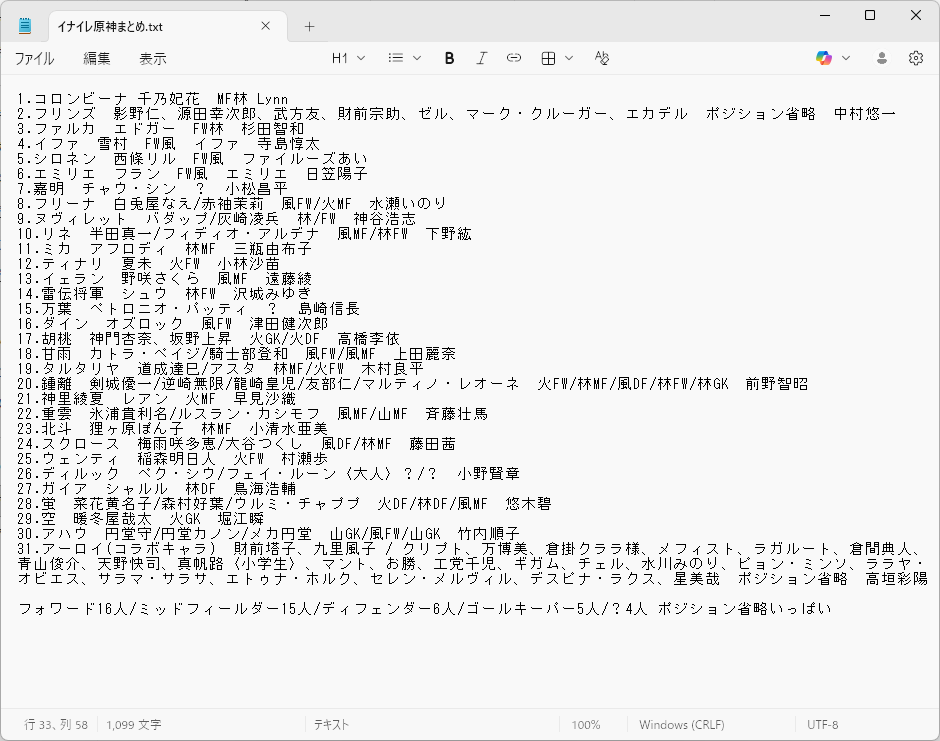Click the UTF-8 encoding in status bar
This screenshot has width=940, height=741.
[822, 725]
